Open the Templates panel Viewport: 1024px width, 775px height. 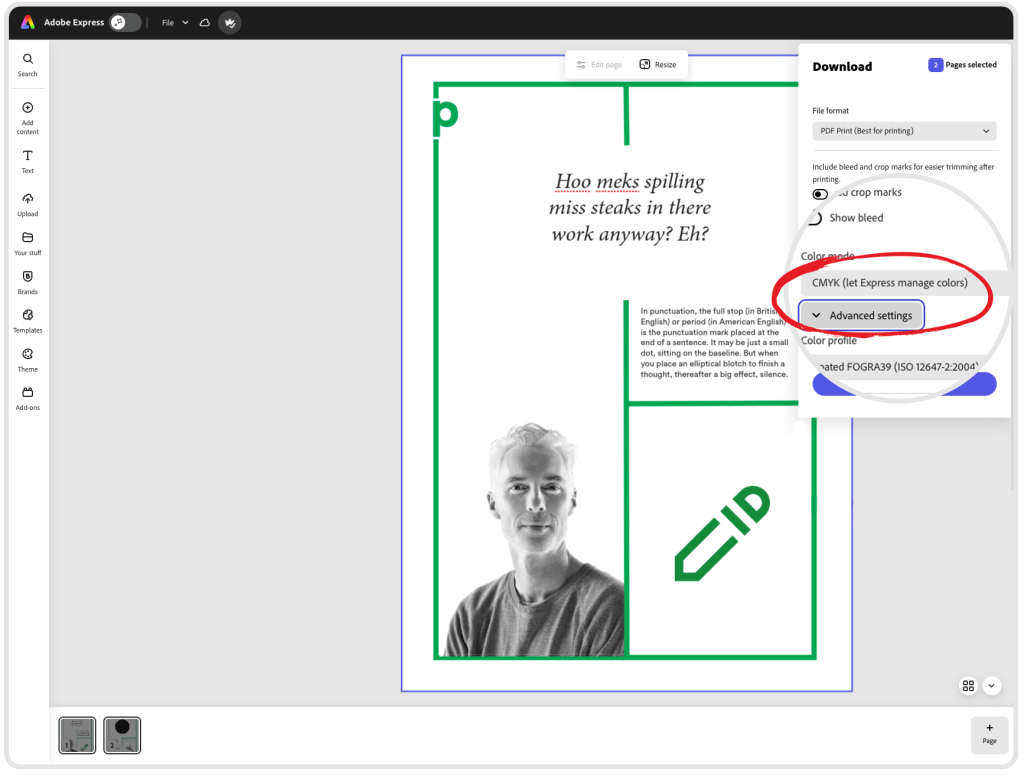tap(28, 320)
